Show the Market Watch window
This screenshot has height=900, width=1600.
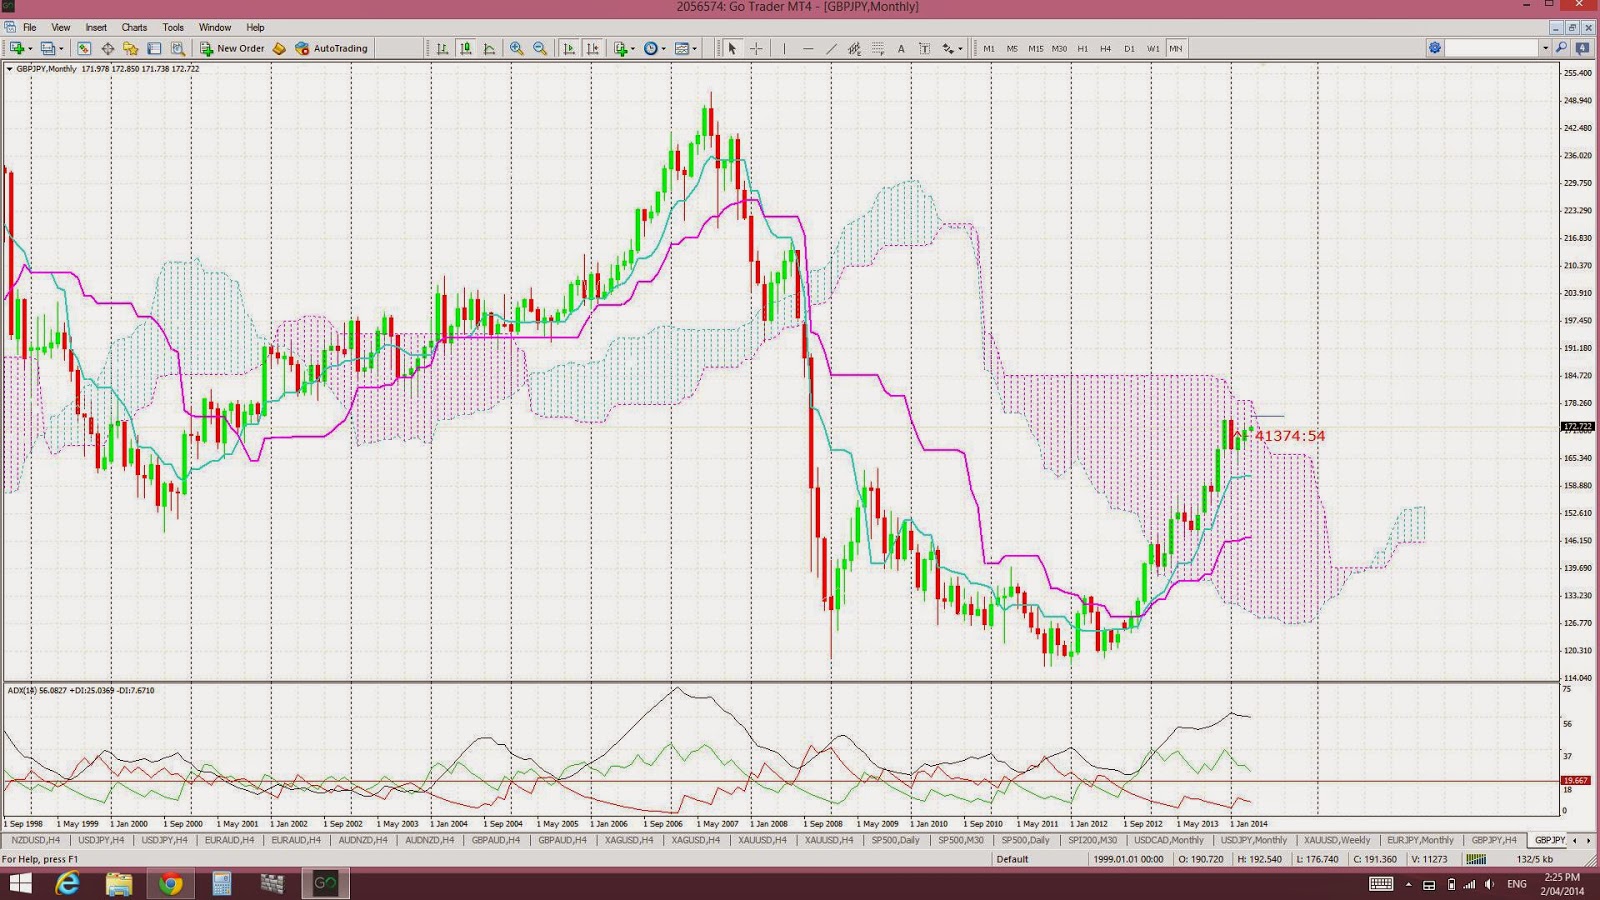(84, 48)
